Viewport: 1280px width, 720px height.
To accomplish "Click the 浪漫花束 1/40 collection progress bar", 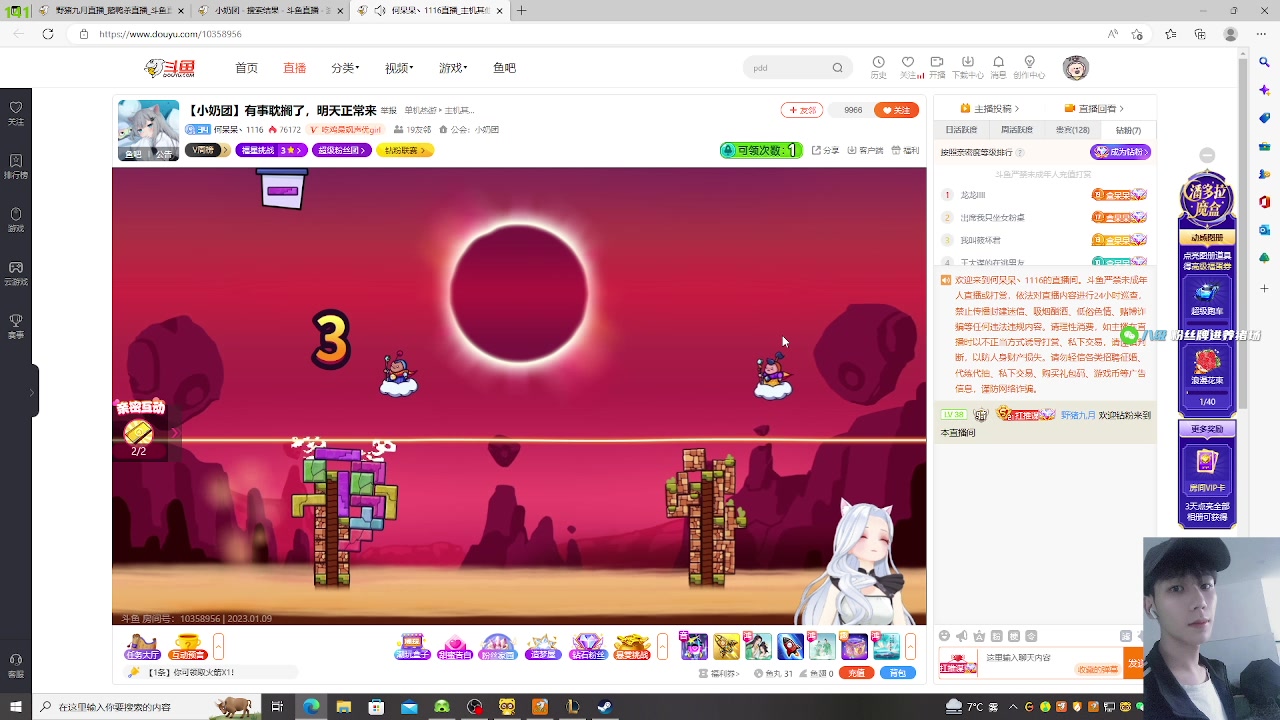I will 1207,392.
